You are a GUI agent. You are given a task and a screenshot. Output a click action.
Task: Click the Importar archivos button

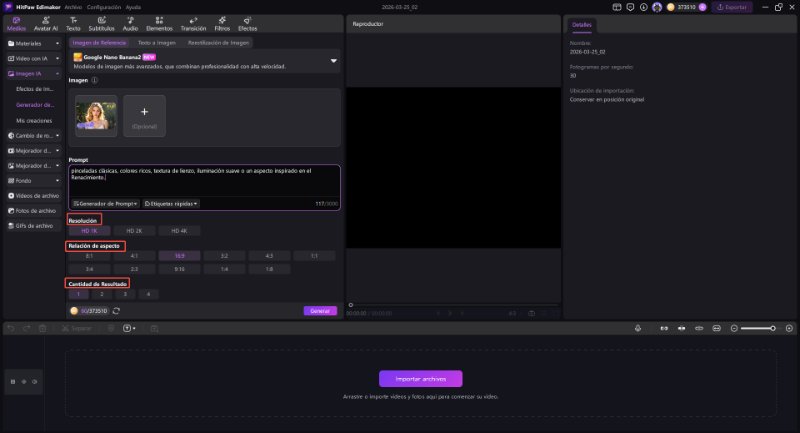coord(420,379)
